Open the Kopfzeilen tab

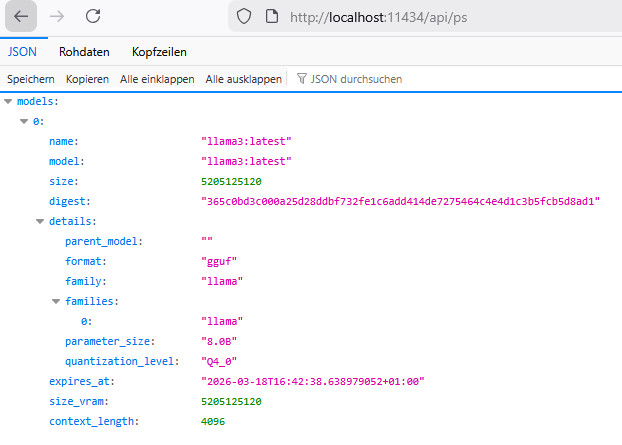(x=158, y=52)
